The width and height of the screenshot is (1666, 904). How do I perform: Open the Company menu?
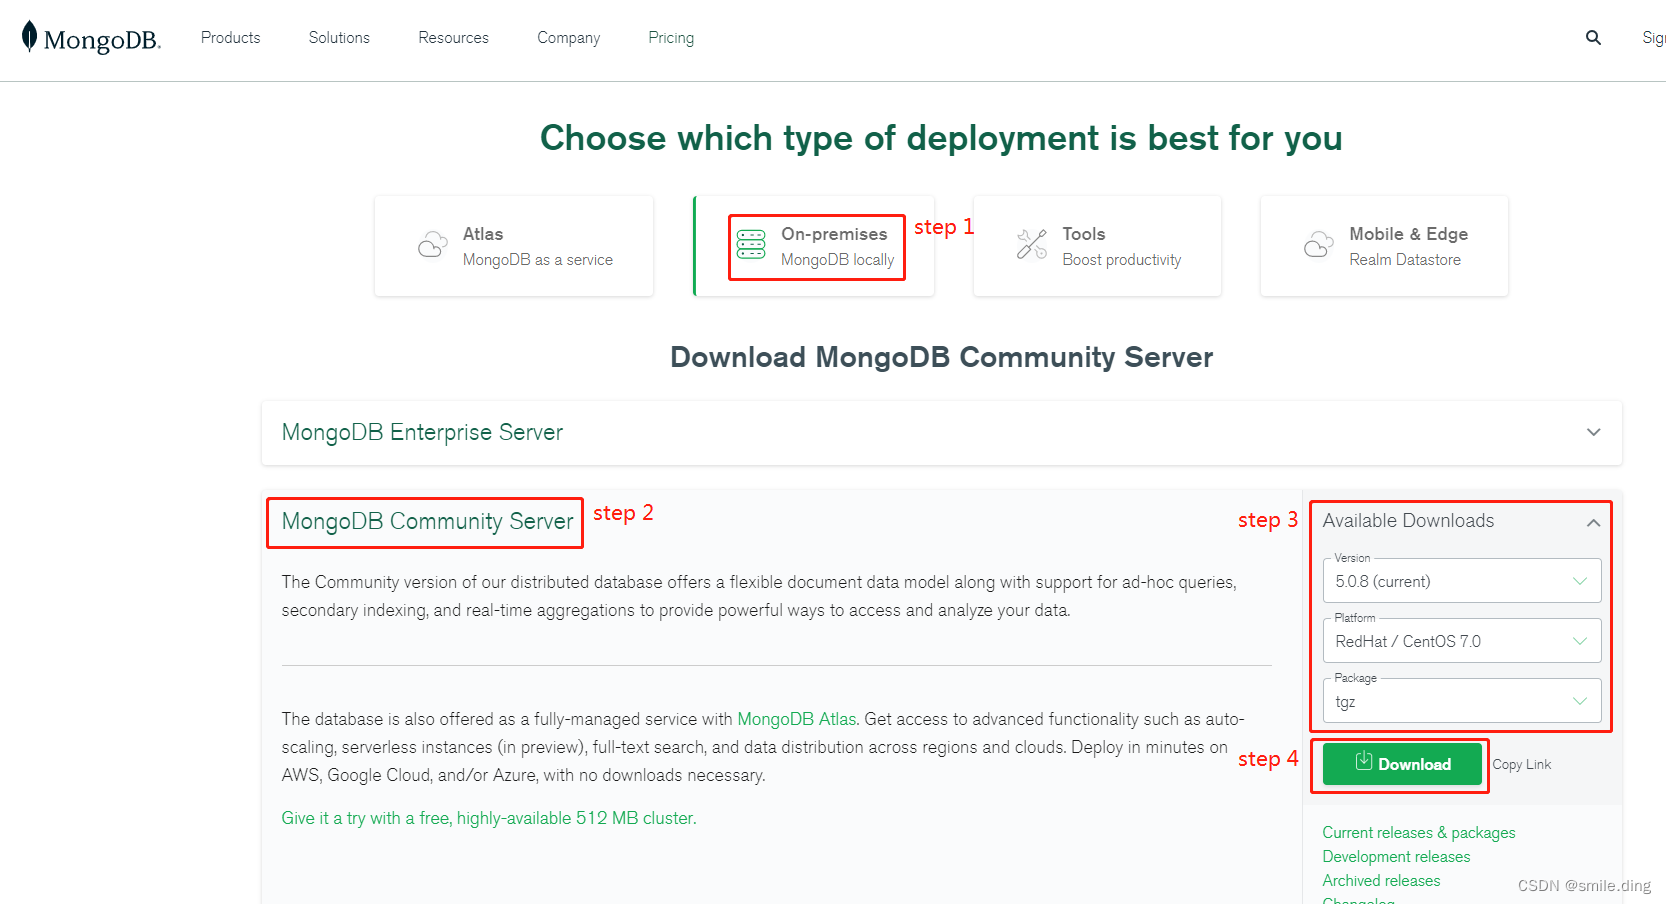[569, 38]
